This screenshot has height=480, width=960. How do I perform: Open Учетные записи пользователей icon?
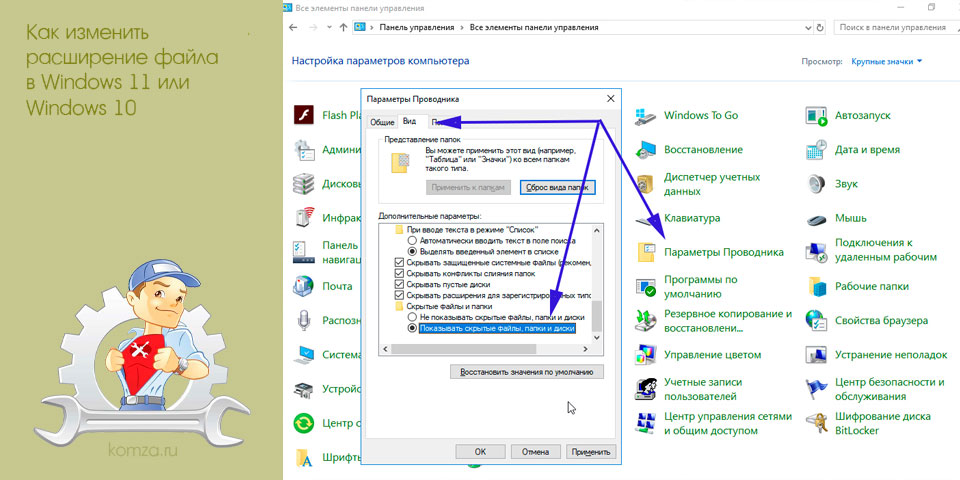[645, 389]
